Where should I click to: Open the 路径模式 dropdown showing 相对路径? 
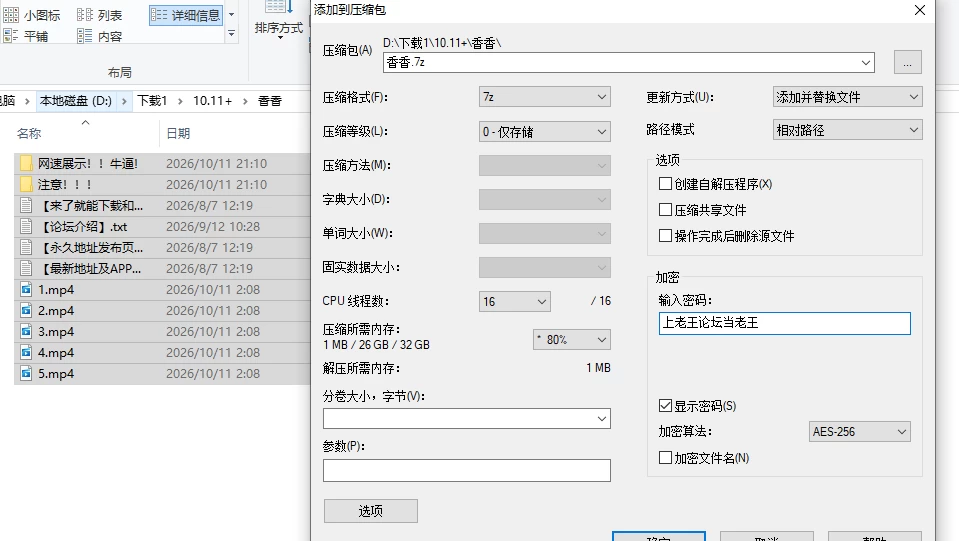[x=847, y=130]
